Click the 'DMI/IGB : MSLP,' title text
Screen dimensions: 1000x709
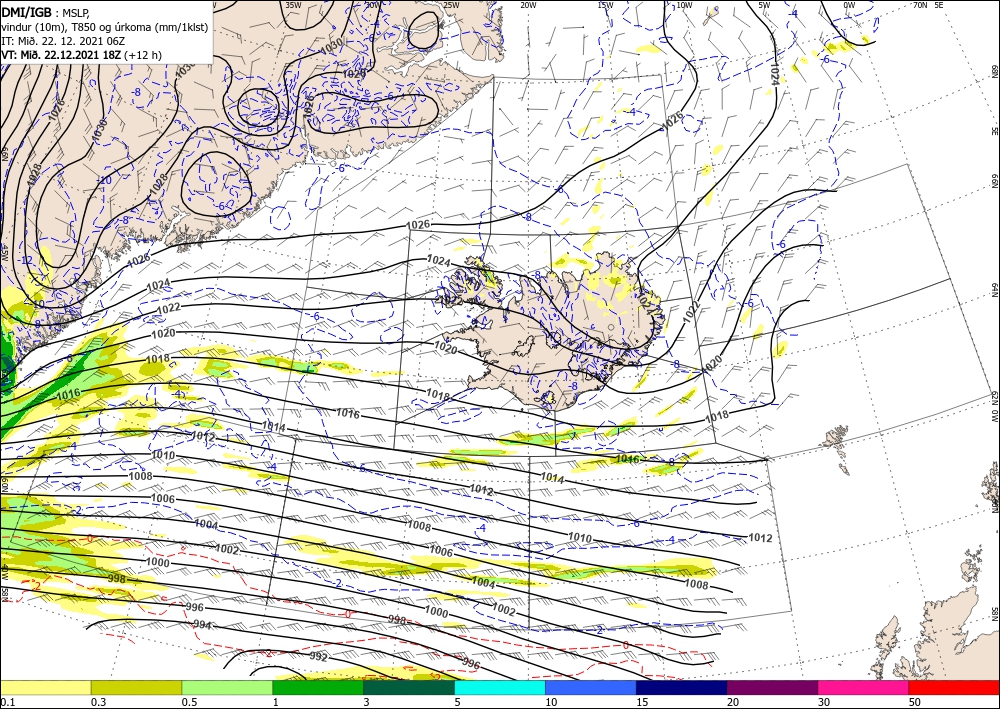tap(45, 11)
